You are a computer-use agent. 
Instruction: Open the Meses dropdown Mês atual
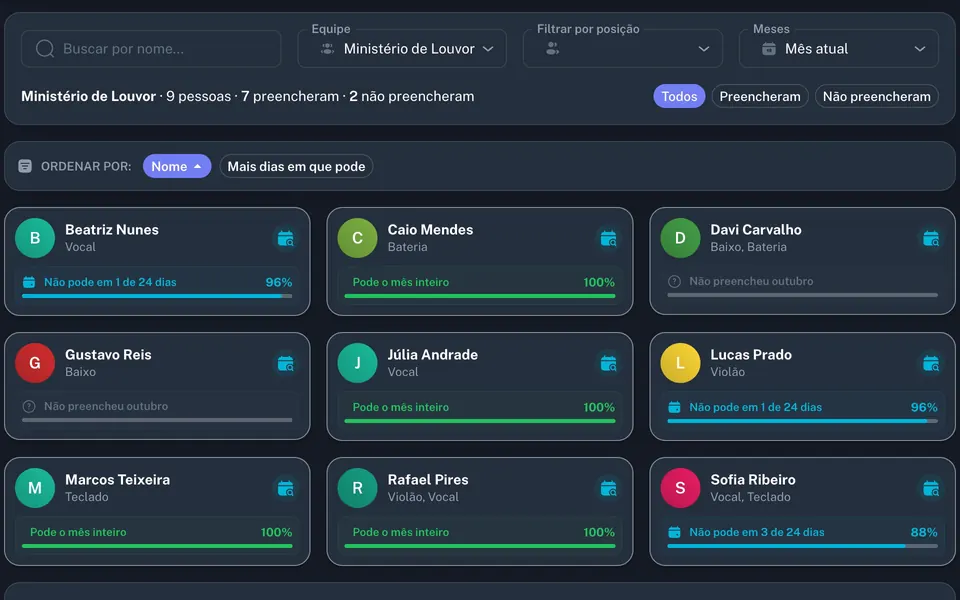point(839,48)
